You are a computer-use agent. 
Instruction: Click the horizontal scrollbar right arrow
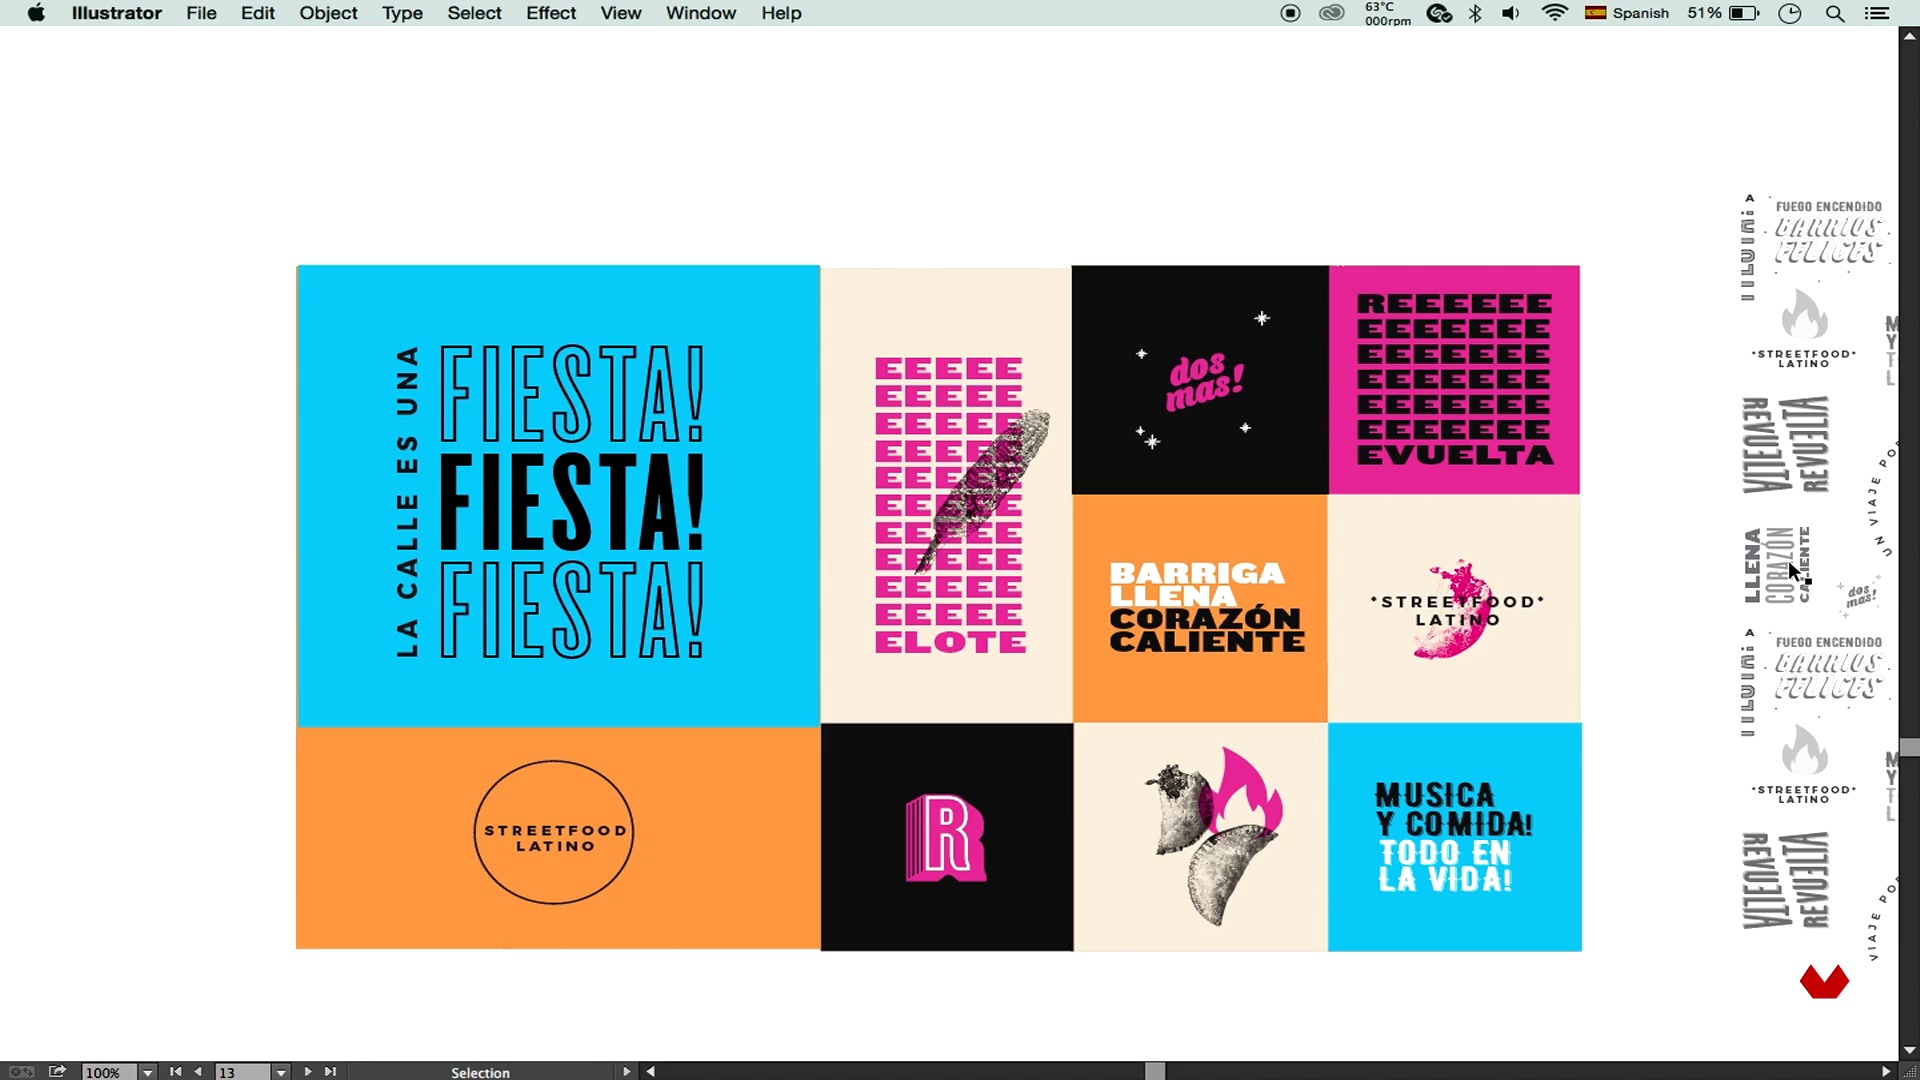tap(1886, 1071)
